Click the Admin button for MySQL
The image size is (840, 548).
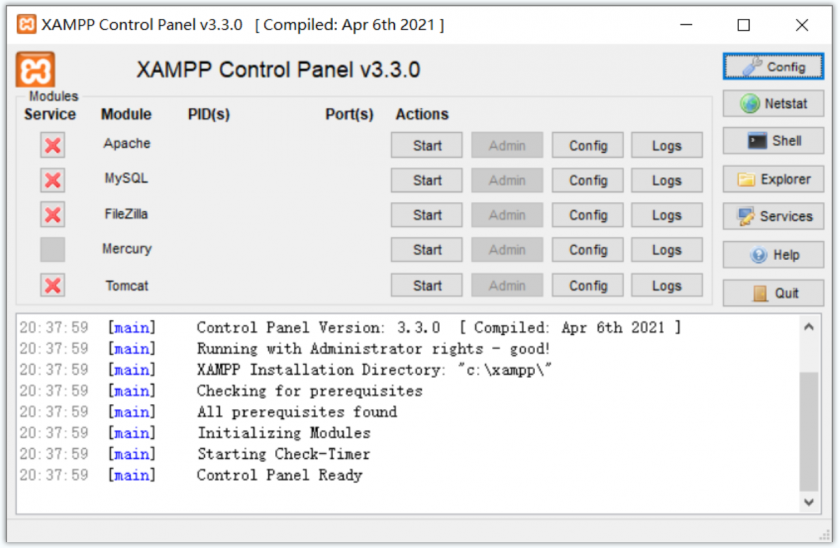pos(507,180)
